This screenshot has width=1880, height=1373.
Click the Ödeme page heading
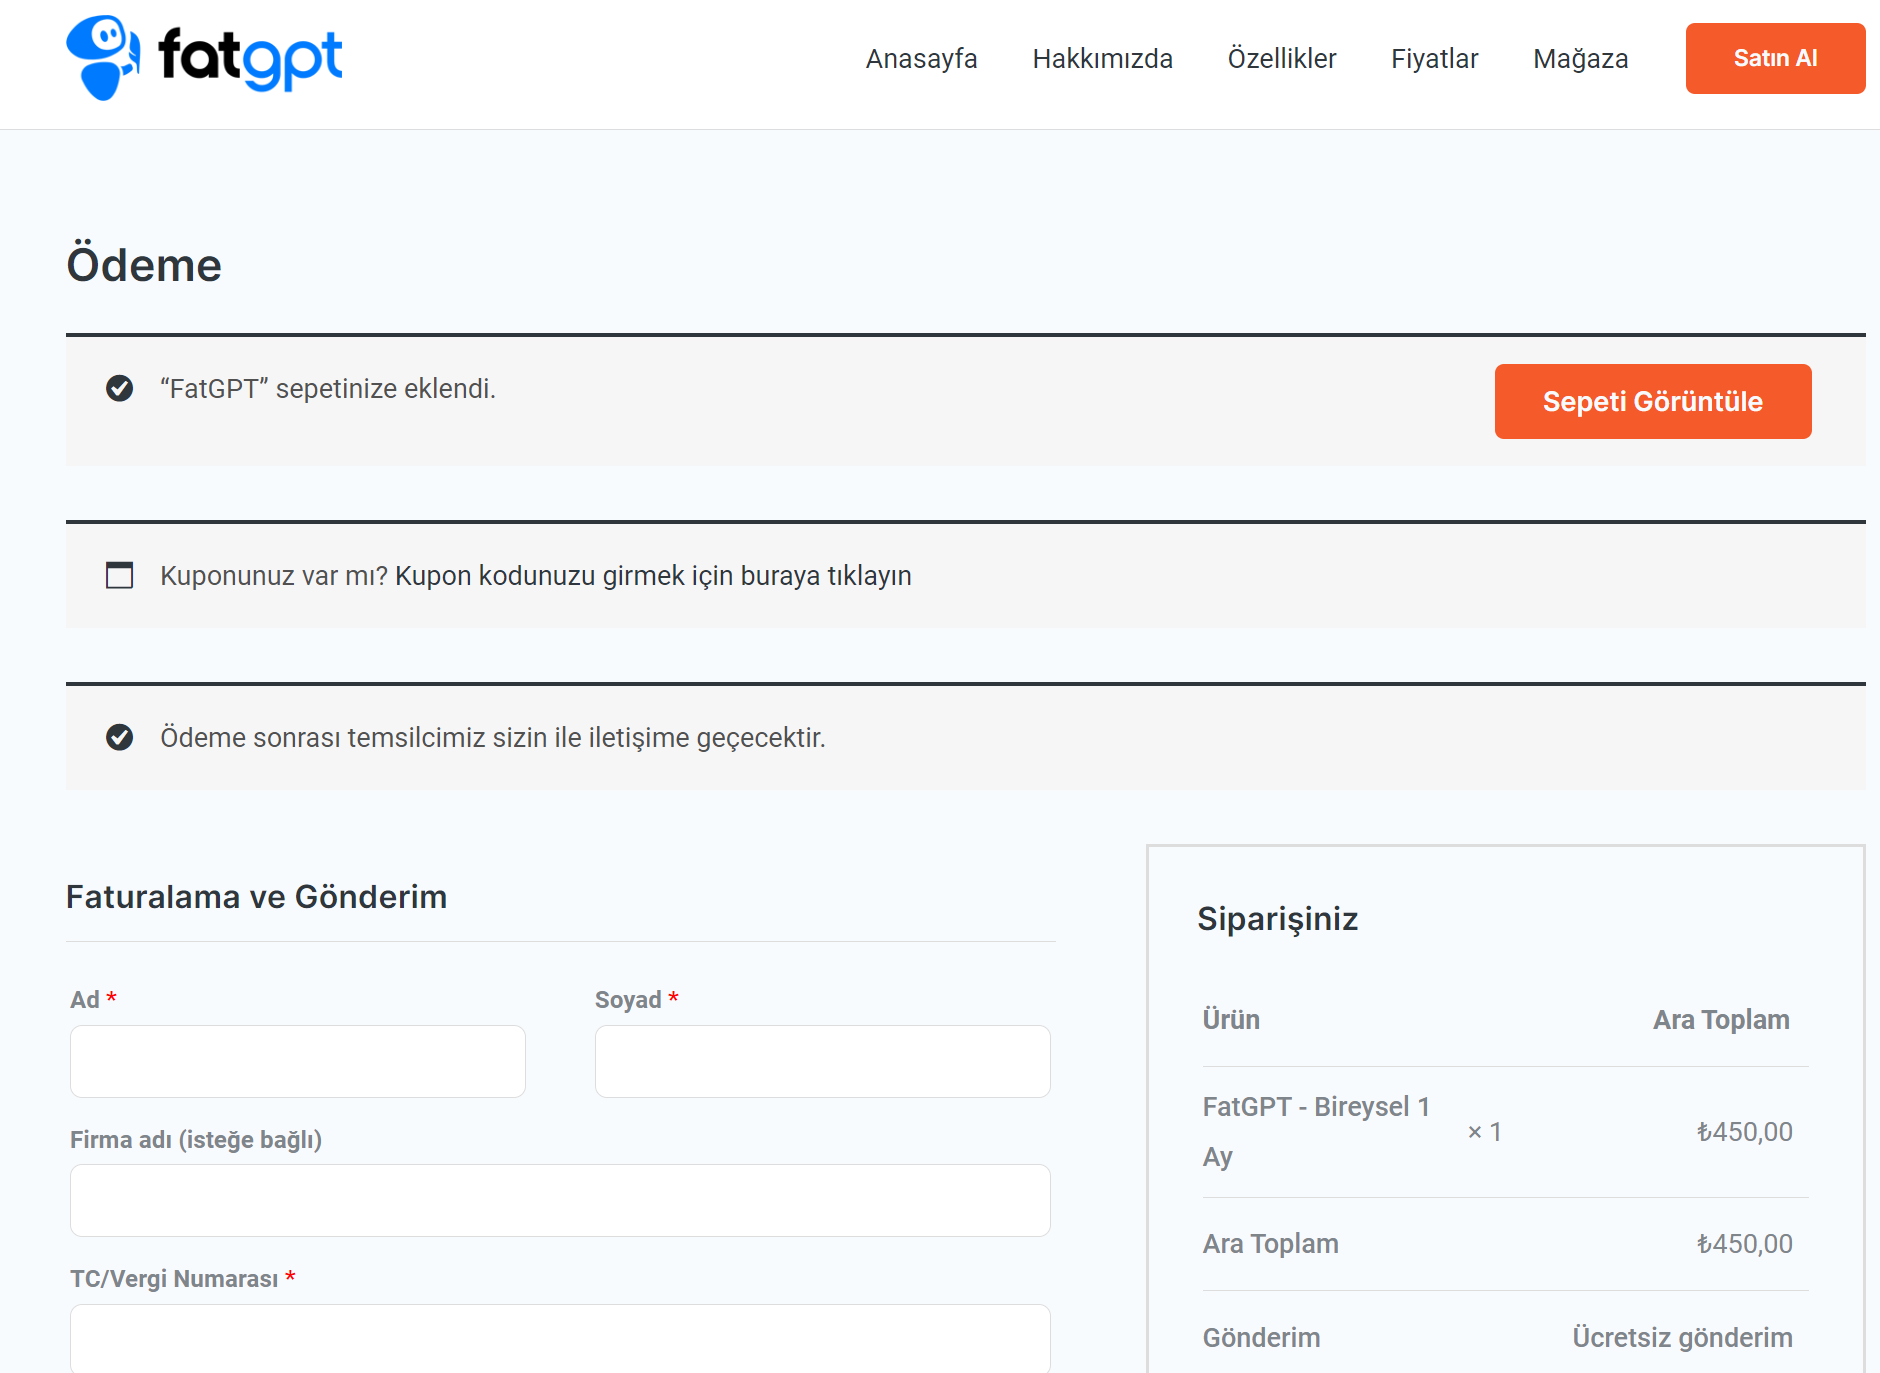144,265
